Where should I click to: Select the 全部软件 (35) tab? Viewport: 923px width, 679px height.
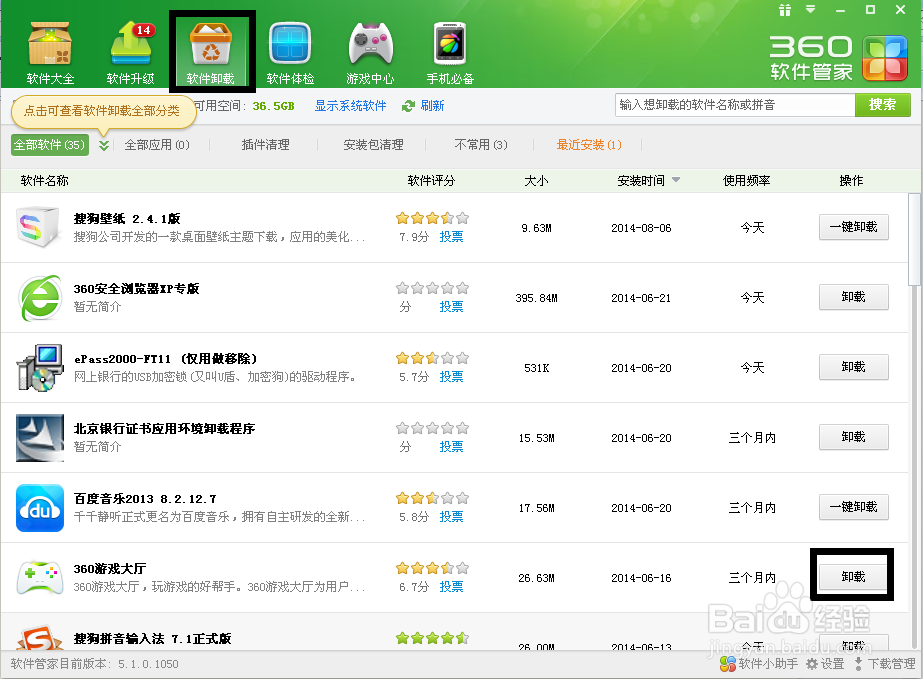(49, 145)
